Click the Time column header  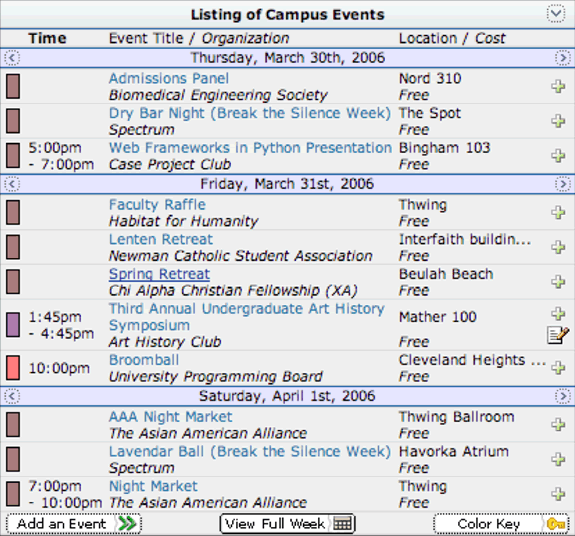[47, 38]
